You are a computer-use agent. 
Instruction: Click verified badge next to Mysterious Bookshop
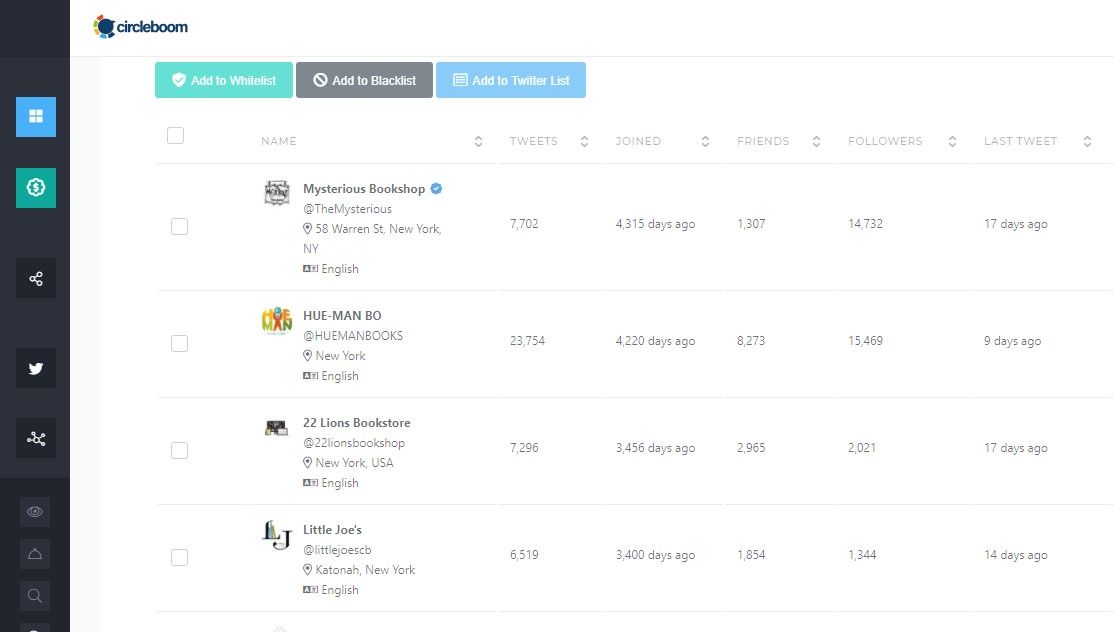click(436, 188)
